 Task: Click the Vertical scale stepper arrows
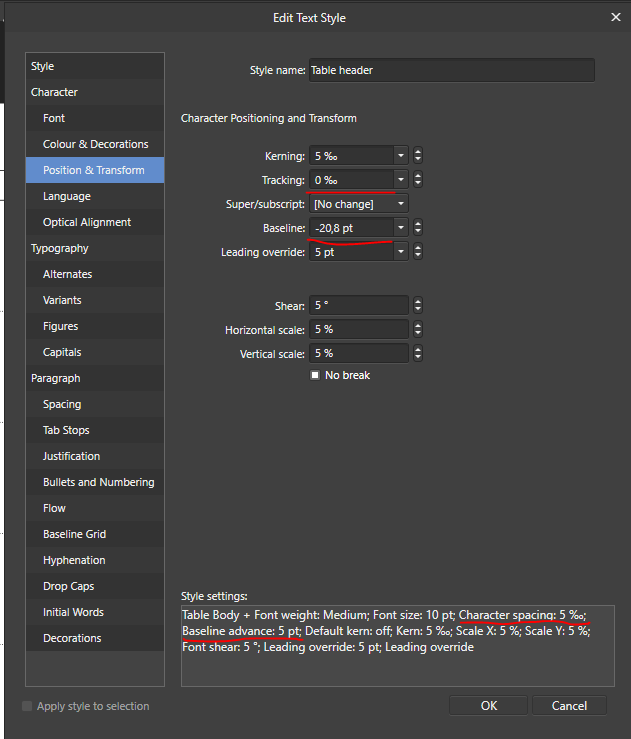(418, 353)
